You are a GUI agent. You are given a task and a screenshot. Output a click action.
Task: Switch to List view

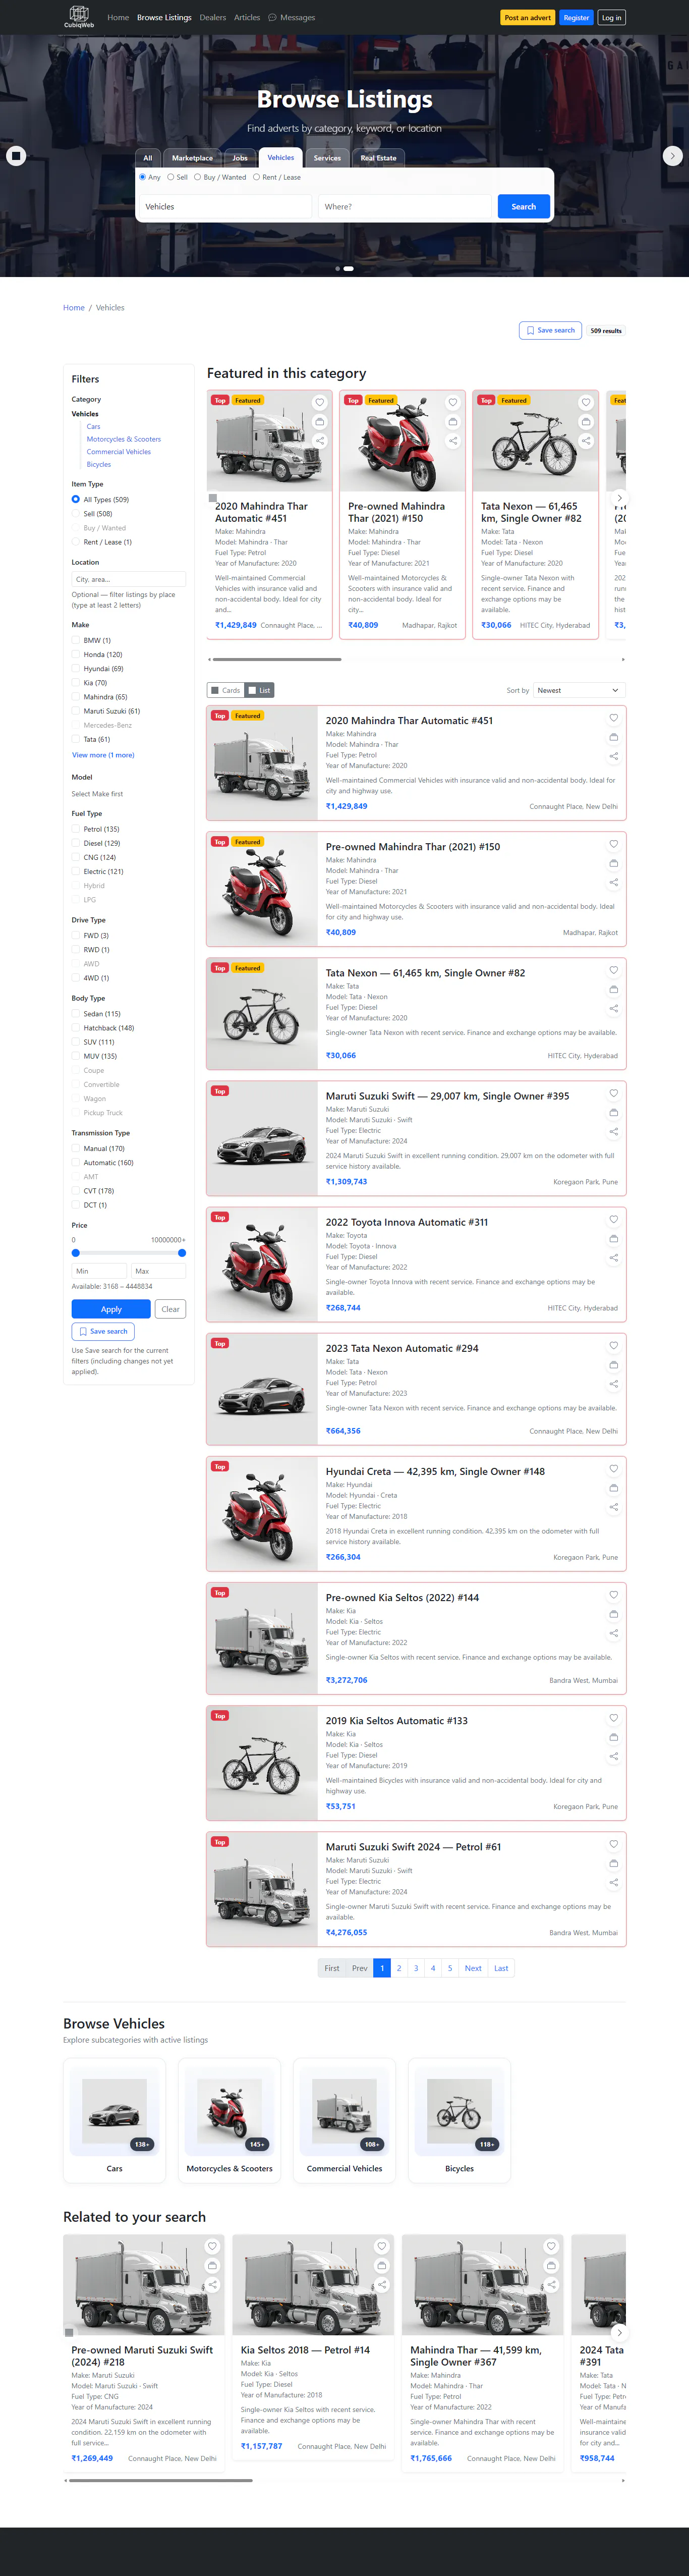click(260, 690)
